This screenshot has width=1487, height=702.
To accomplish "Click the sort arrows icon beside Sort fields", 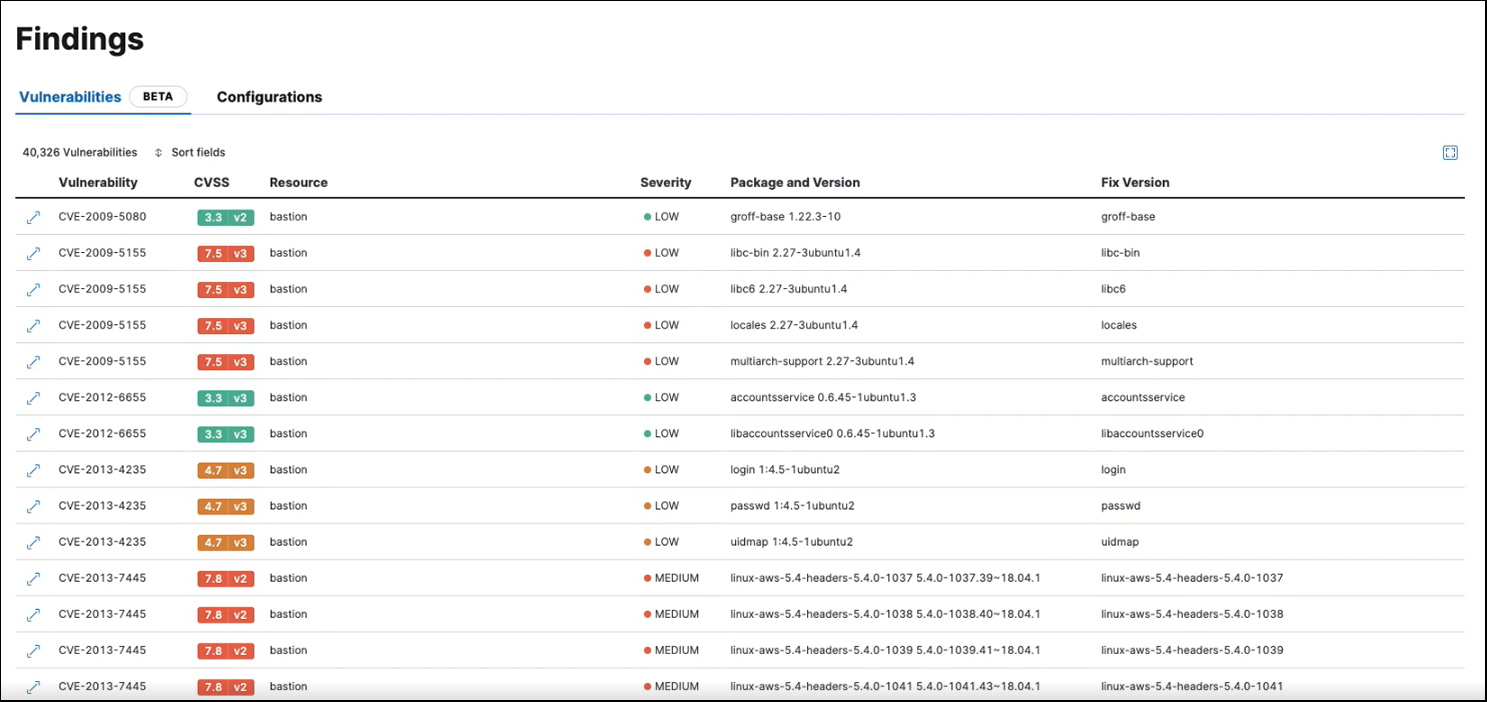I will point(158,152).
